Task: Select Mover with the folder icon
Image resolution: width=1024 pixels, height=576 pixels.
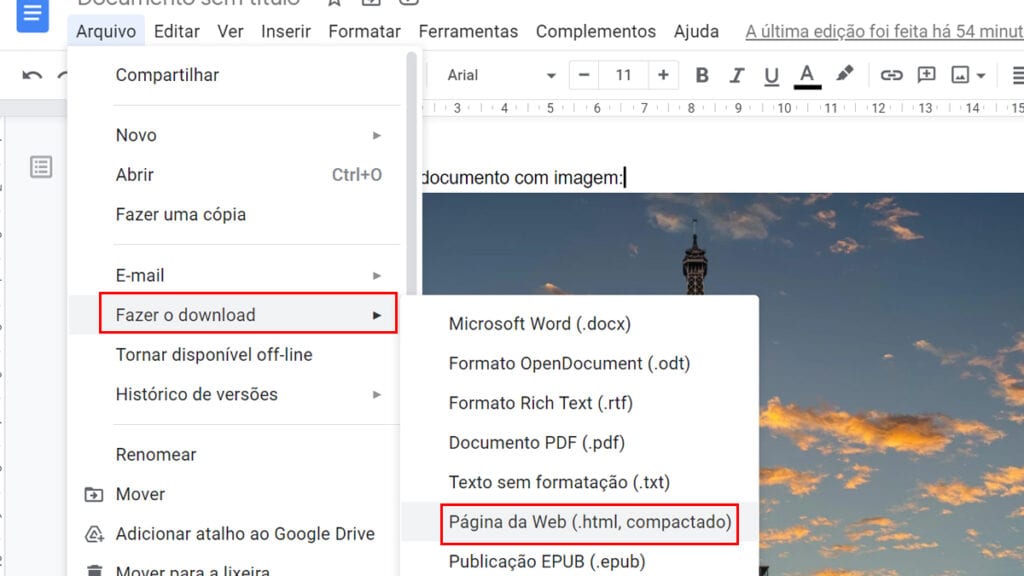Action: [x=236, y=494]
